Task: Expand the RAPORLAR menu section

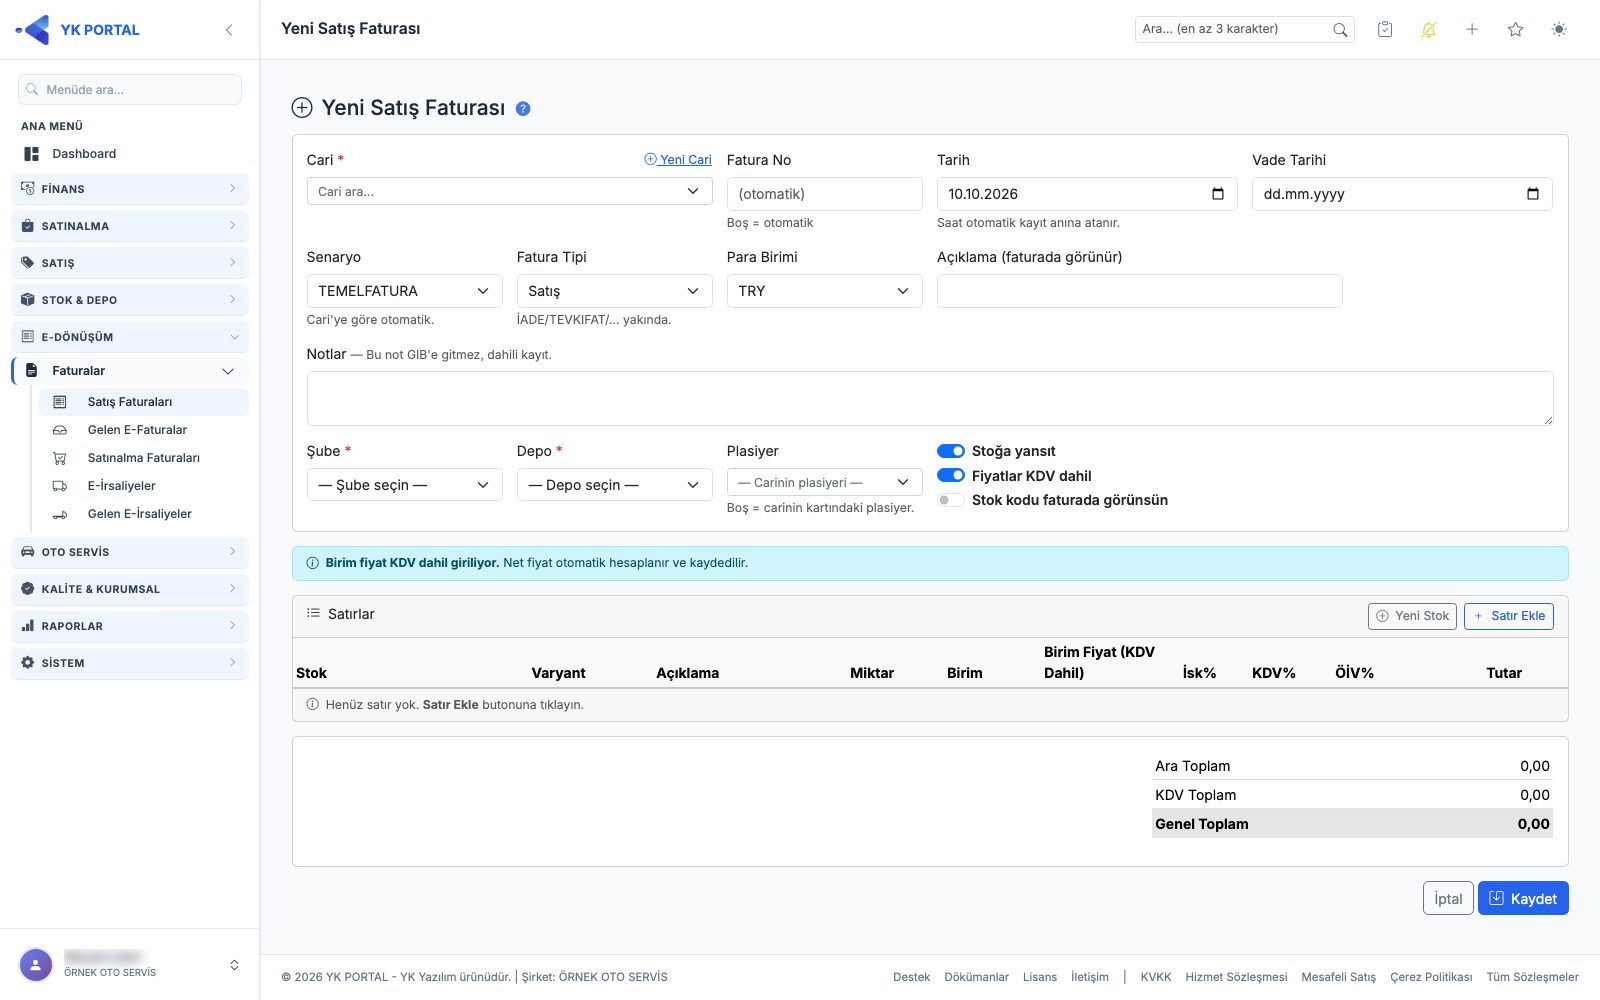Action: click(130, 626)
